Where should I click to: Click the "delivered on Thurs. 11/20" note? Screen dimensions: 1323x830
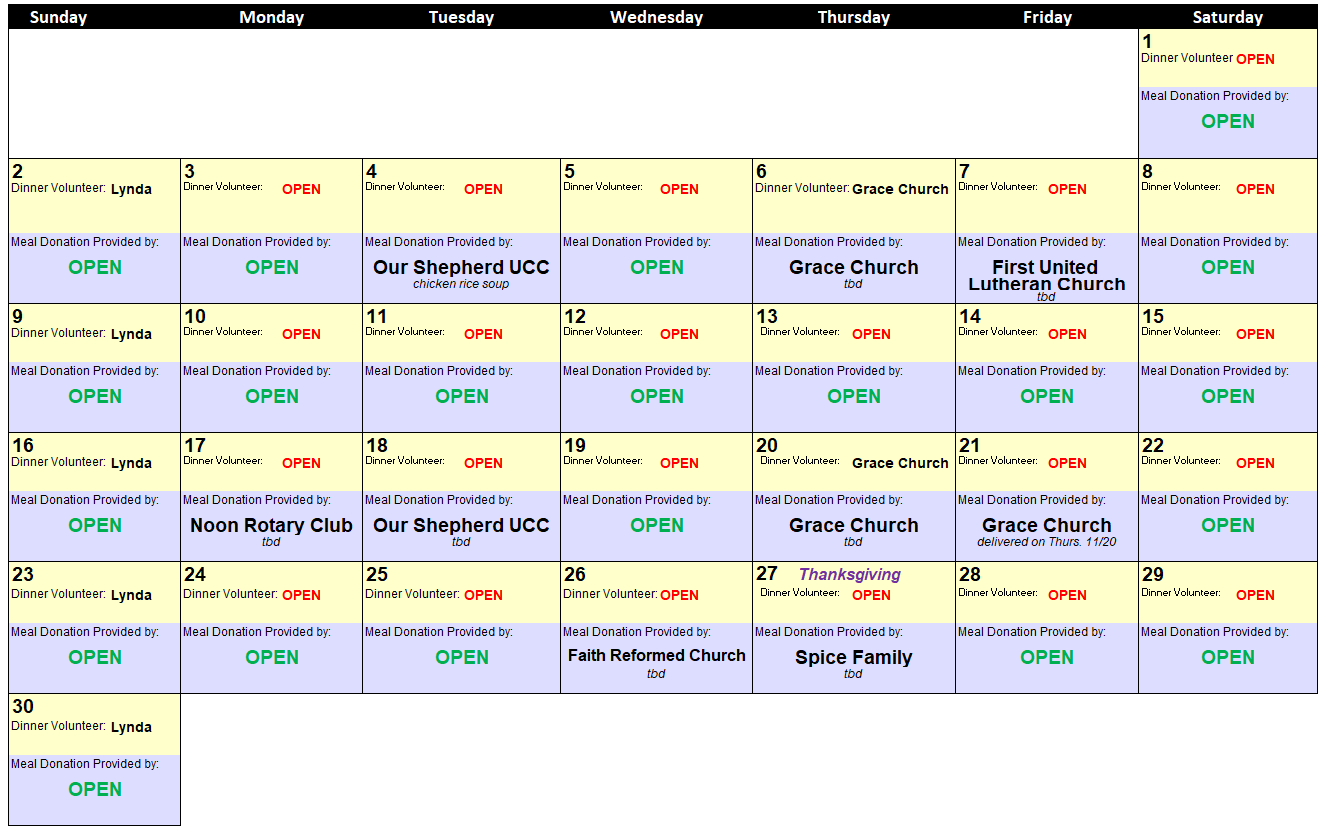[x=1046, y=542]
